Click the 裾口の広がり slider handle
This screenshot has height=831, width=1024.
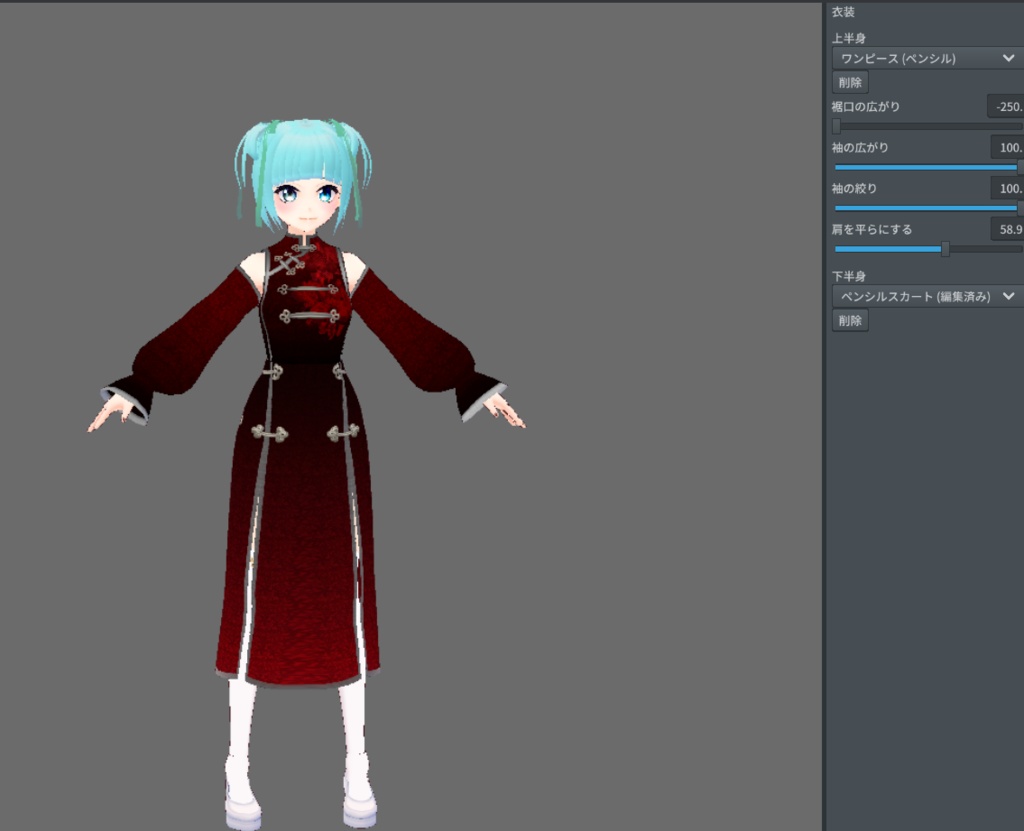click(x=838, y=126)
